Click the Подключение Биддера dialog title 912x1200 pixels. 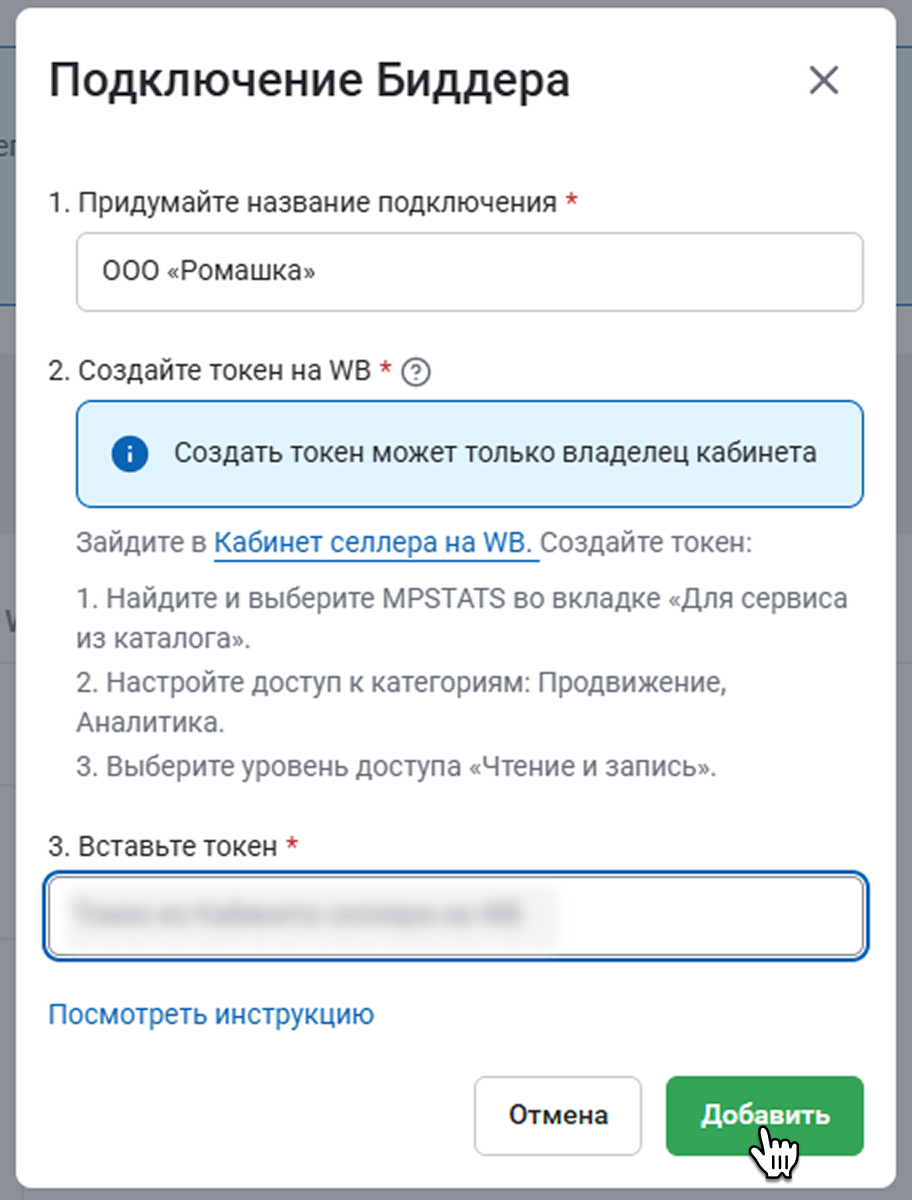click(x=309, y=81)
